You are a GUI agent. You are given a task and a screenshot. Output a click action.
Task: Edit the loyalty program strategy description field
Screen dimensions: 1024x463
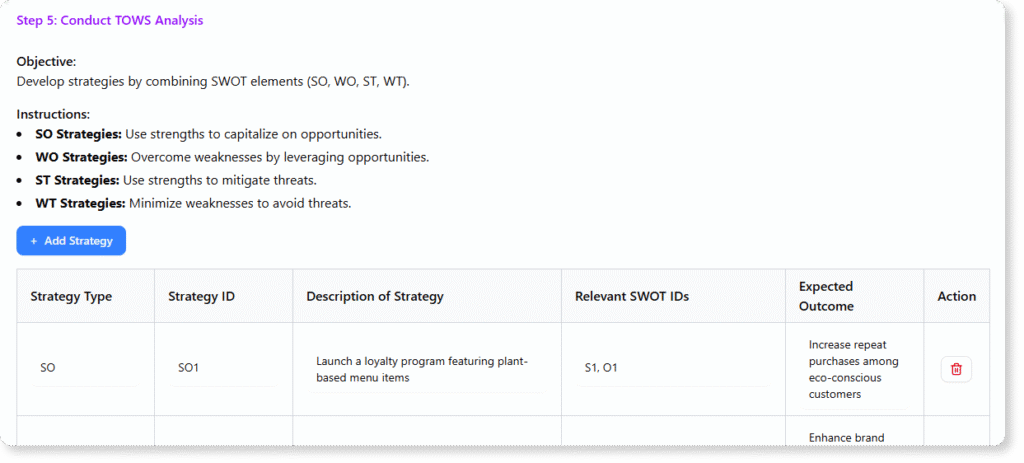pos(427,370)
